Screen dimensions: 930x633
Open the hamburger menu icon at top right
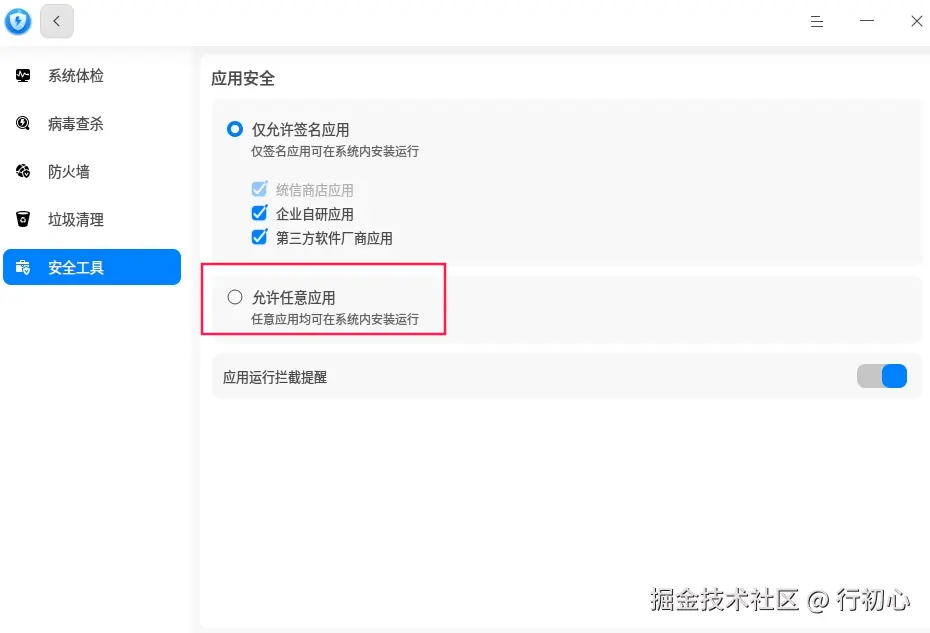coord(816,21)
